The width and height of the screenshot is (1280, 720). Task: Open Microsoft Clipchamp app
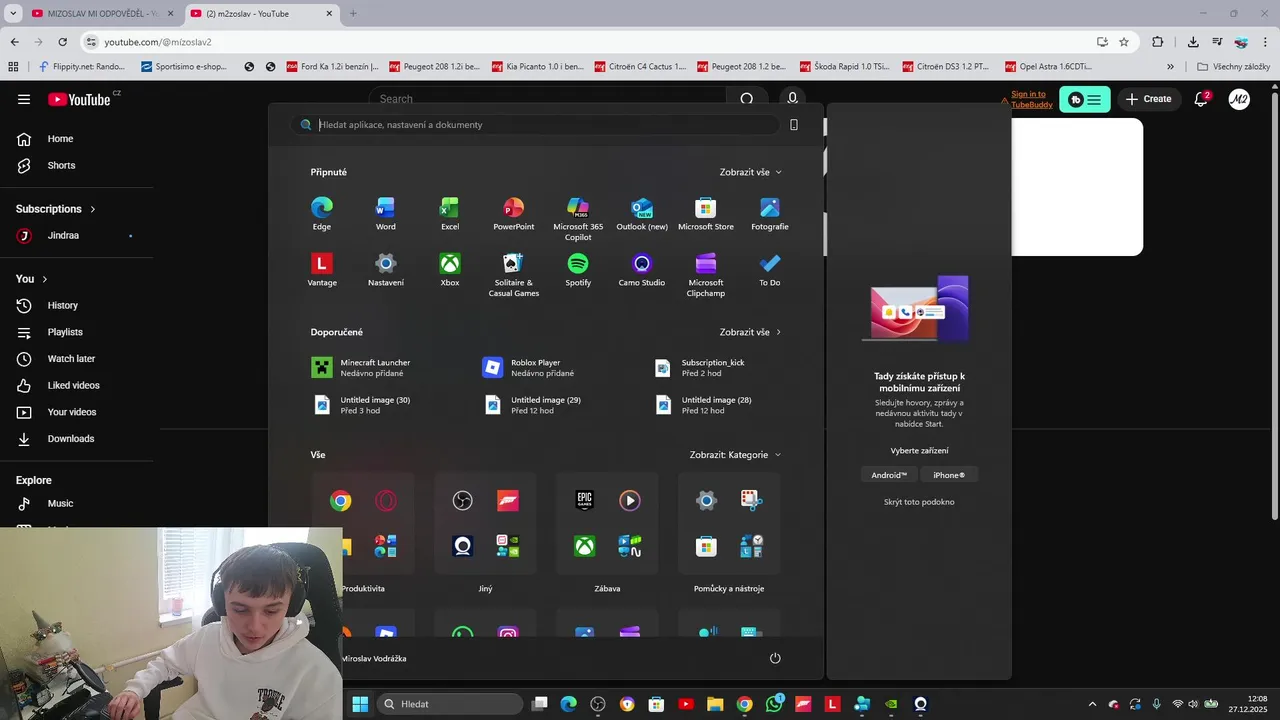(706, 275)
